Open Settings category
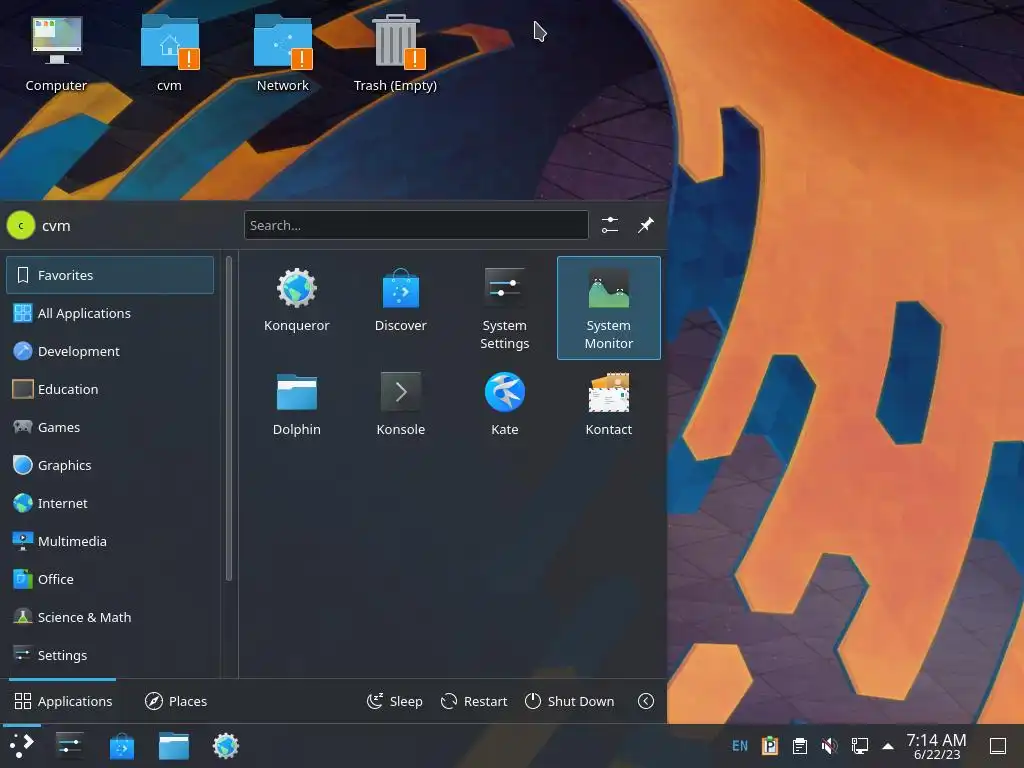The image size is (1024, 768). [x=110, y=654]
